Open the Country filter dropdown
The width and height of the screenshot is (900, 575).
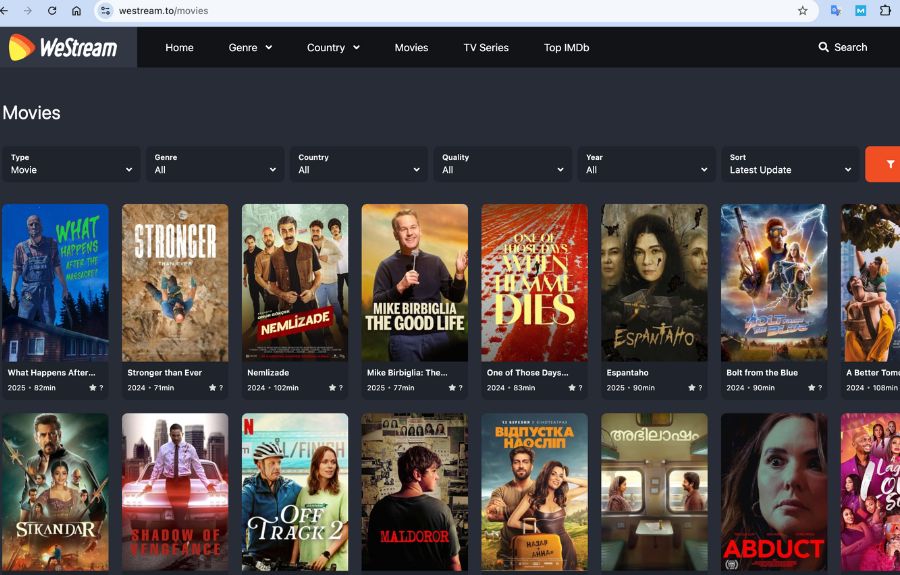[x=359, y=164]
